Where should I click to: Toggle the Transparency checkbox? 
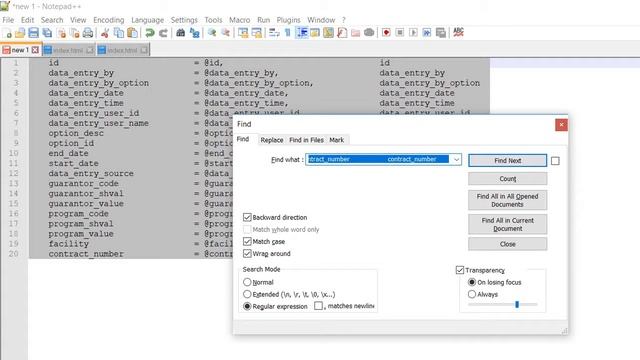tap(460, 270)
